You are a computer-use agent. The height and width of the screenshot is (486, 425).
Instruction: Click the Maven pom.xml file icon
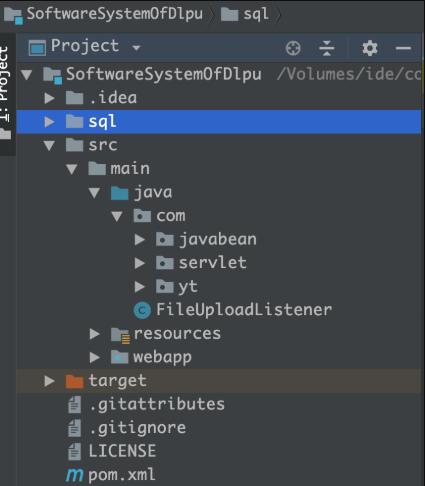coord(74,475)
